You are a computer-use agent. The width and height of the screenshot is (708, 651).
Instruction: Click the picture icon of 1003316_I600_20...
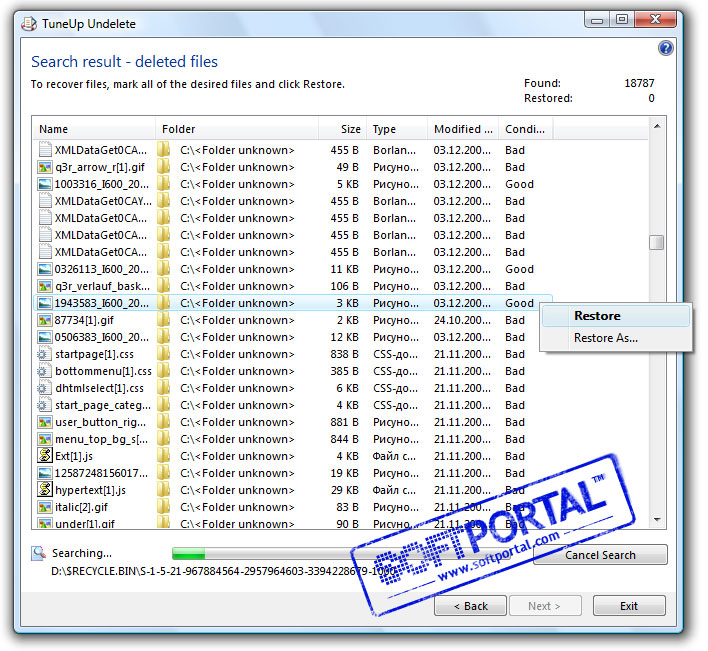(44, 184)
